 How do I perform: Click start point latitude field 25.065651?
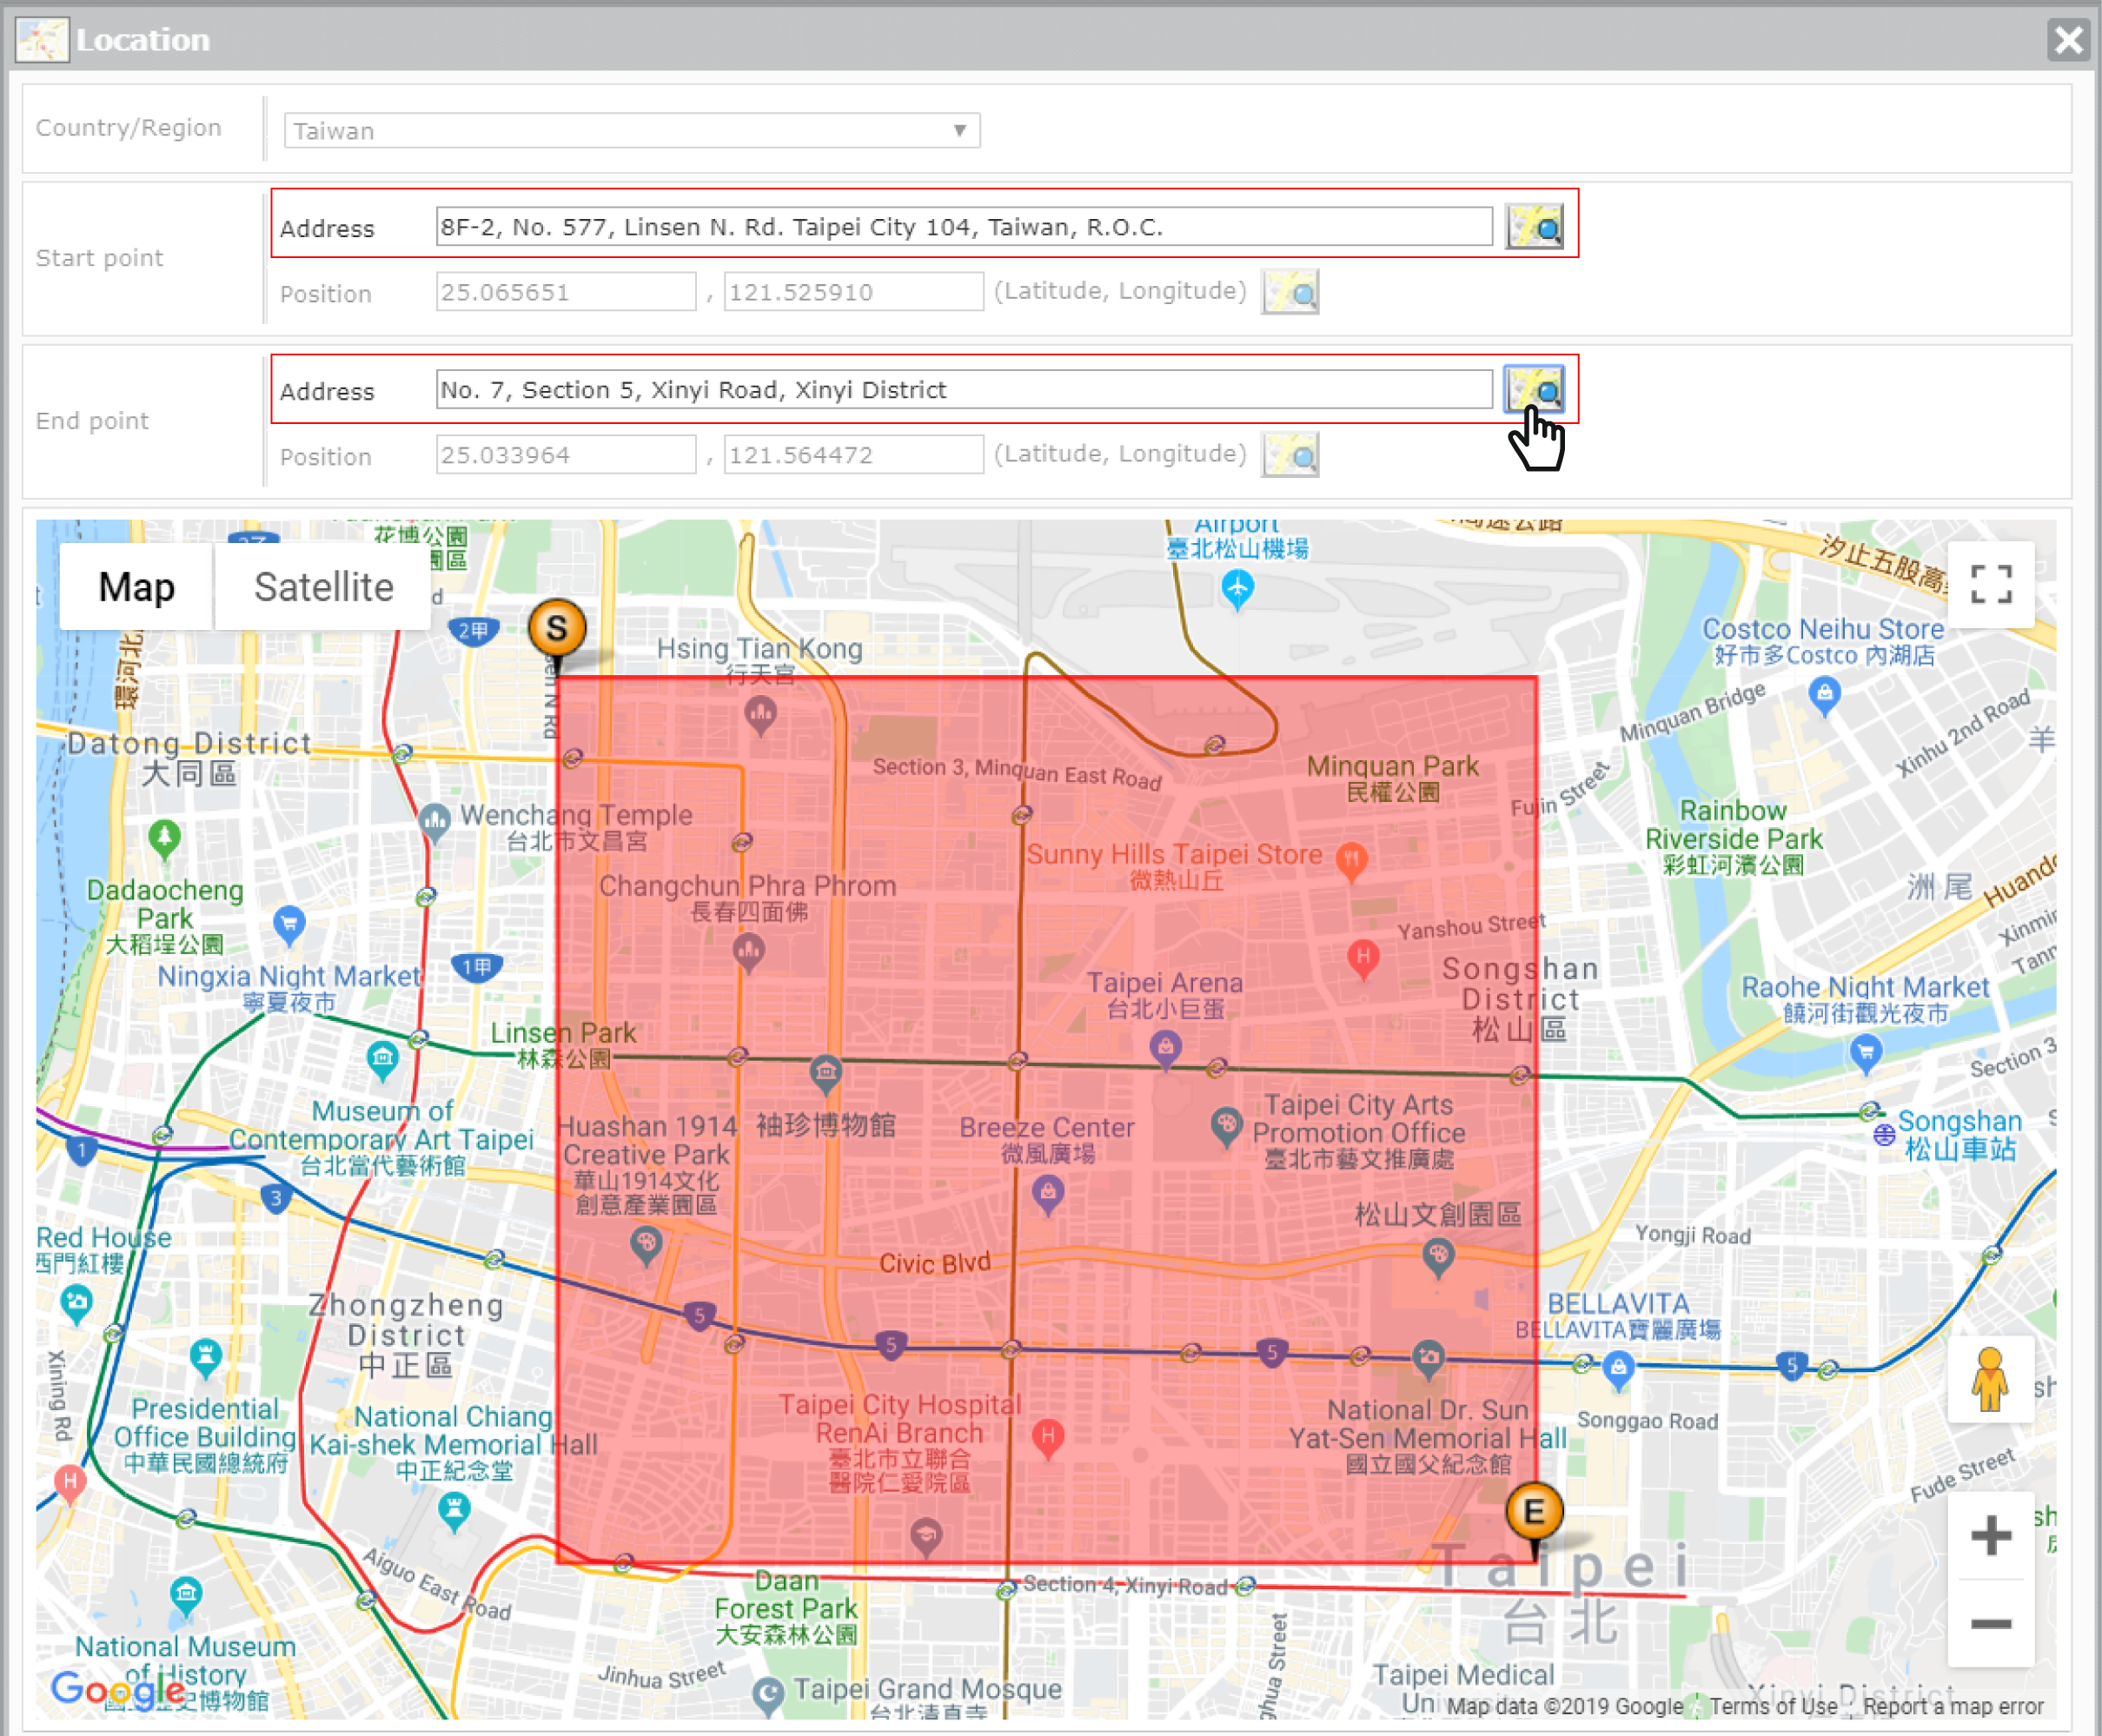click(x=566, y=292)
